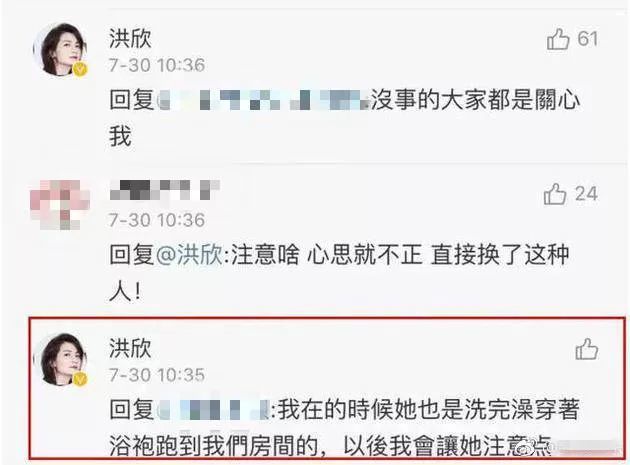Click verified badge on bottom 洪欣 avatar
630x465 pixels.
[x=80, y=379]
